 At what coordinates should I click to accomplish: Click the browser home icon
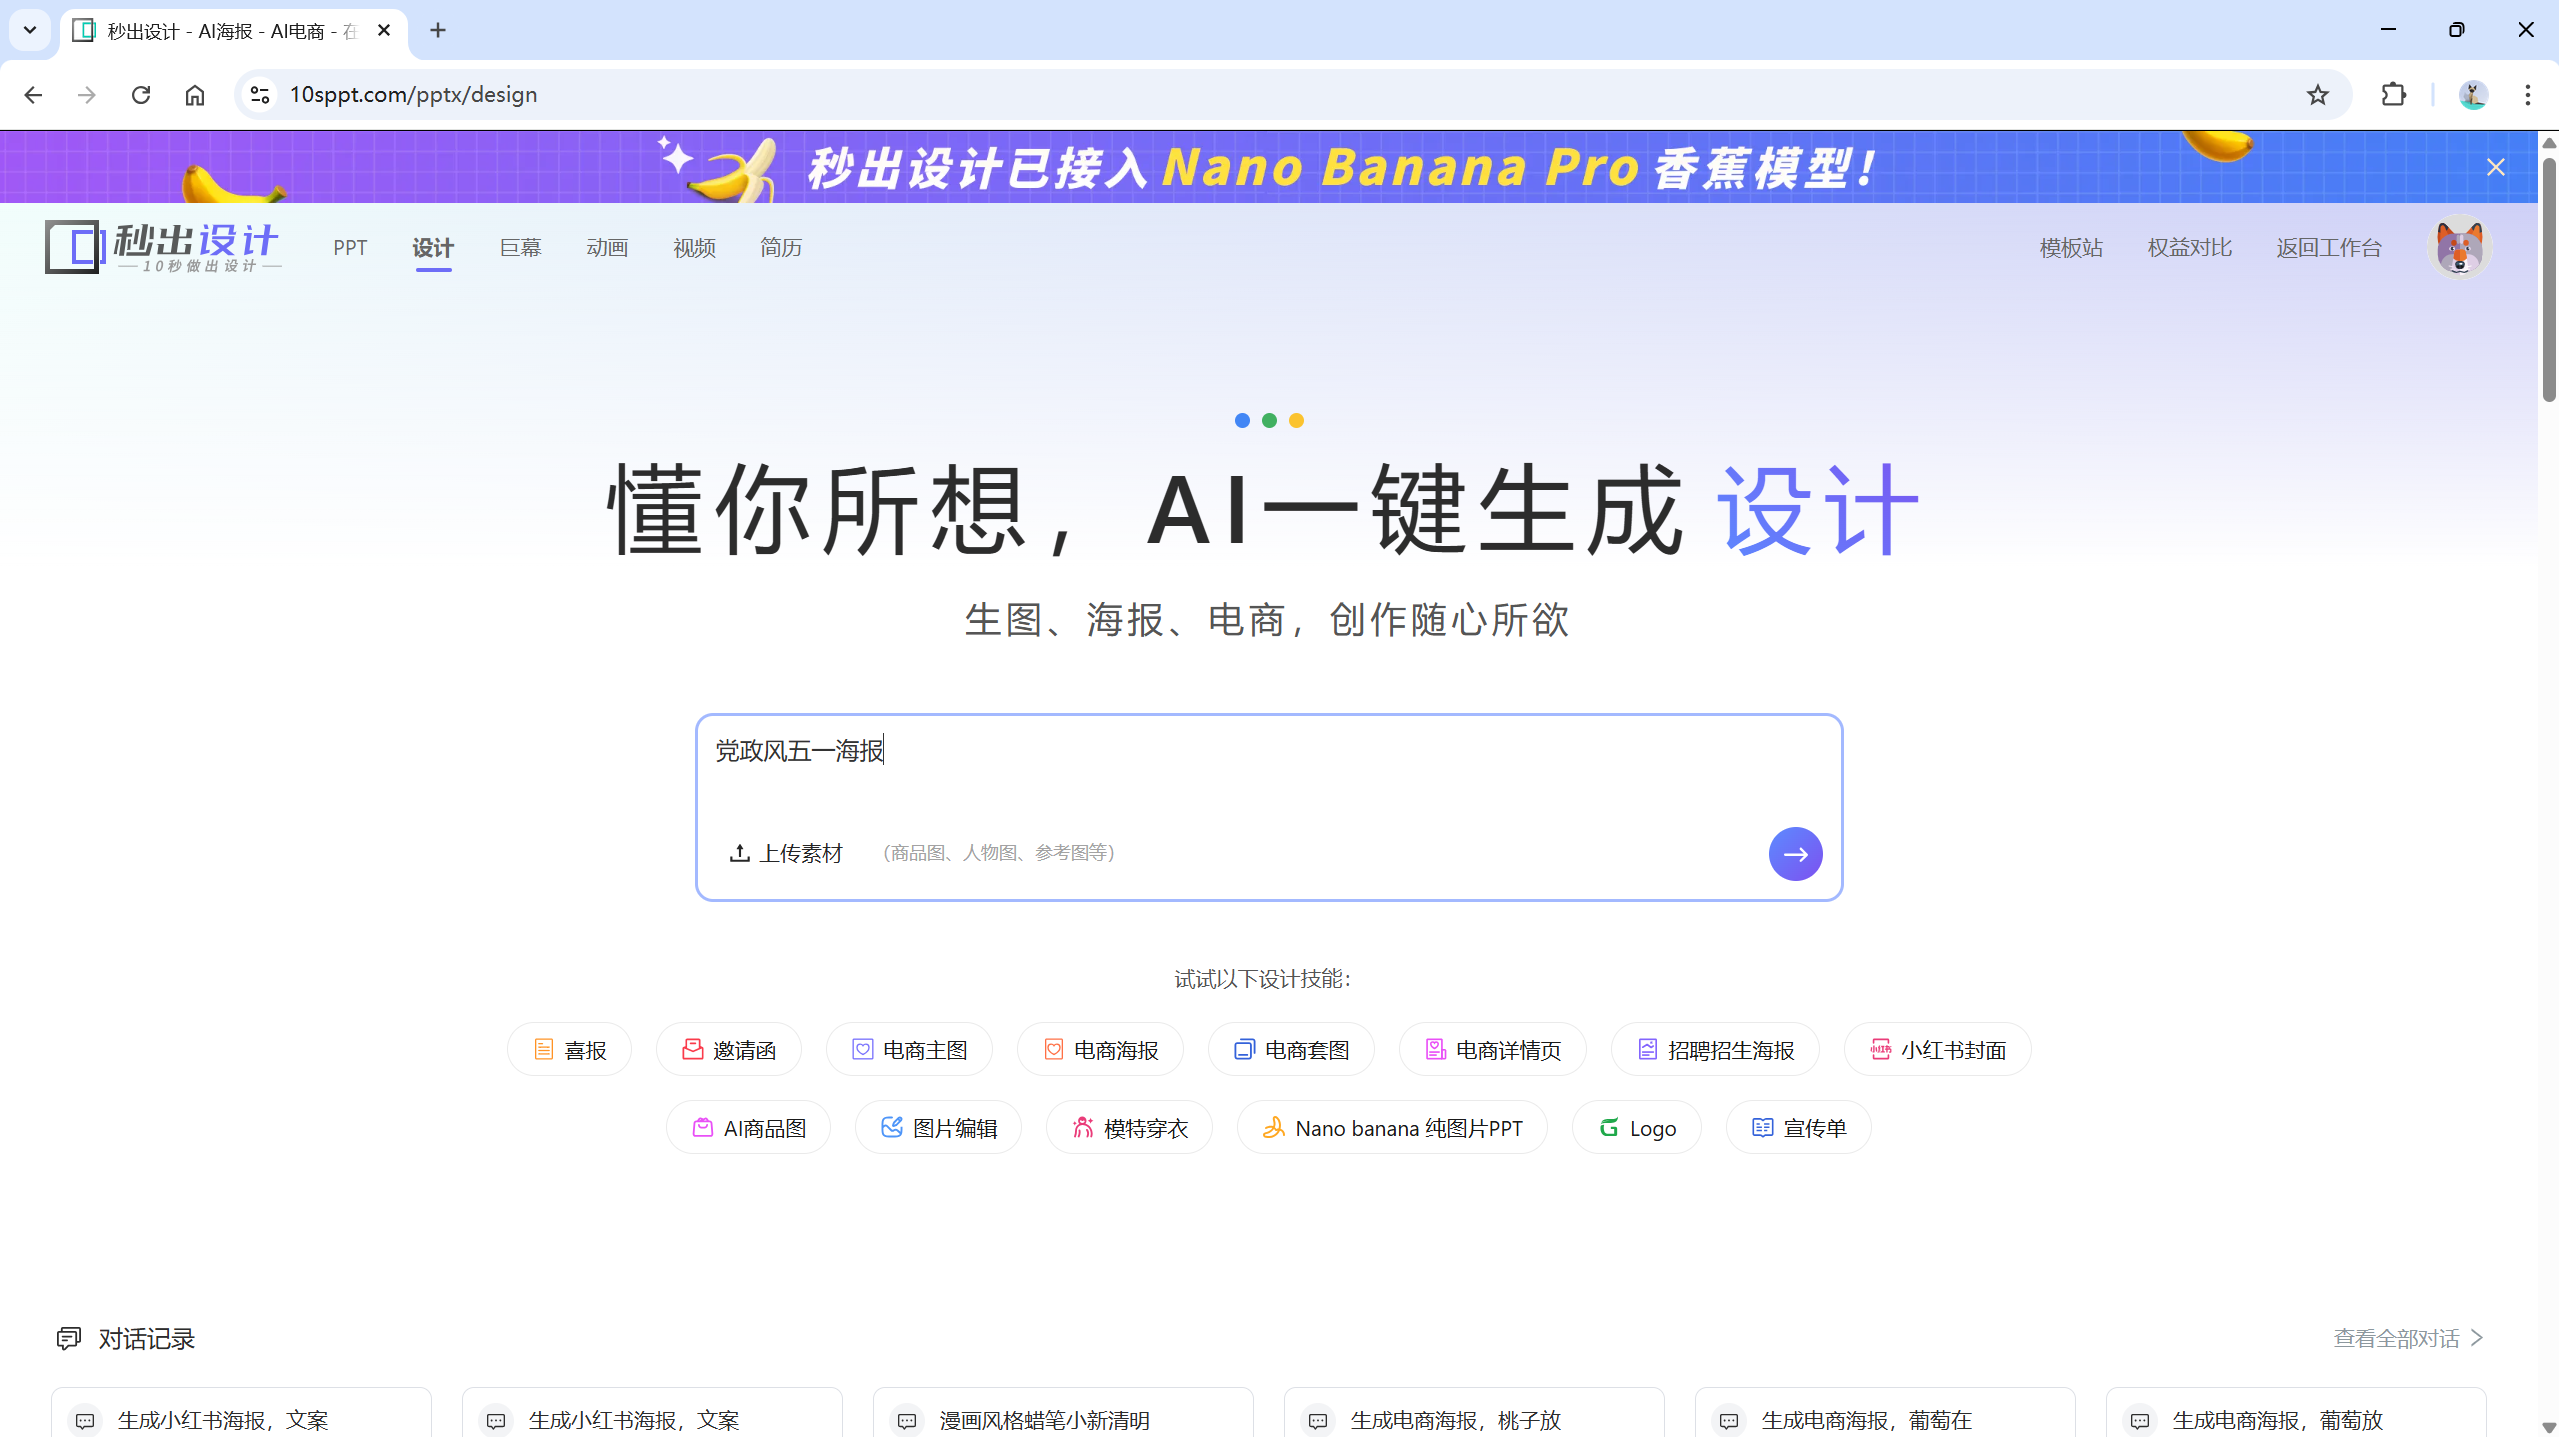195,94
